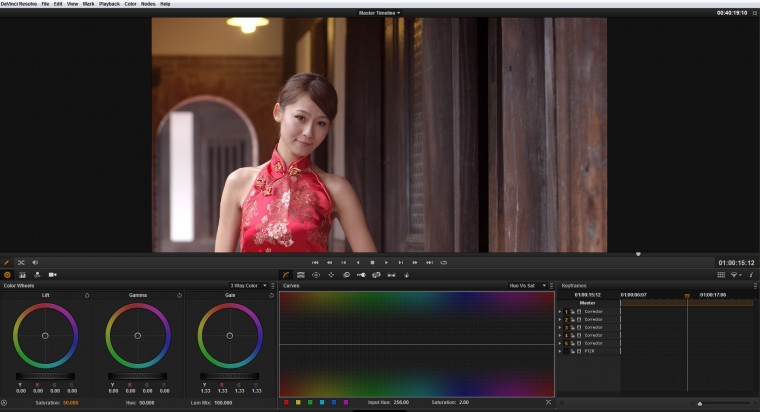Reset the Lift color wheel
Viewport: 760px width, 412px height.
pyautogui.click(x=87, y=295)
